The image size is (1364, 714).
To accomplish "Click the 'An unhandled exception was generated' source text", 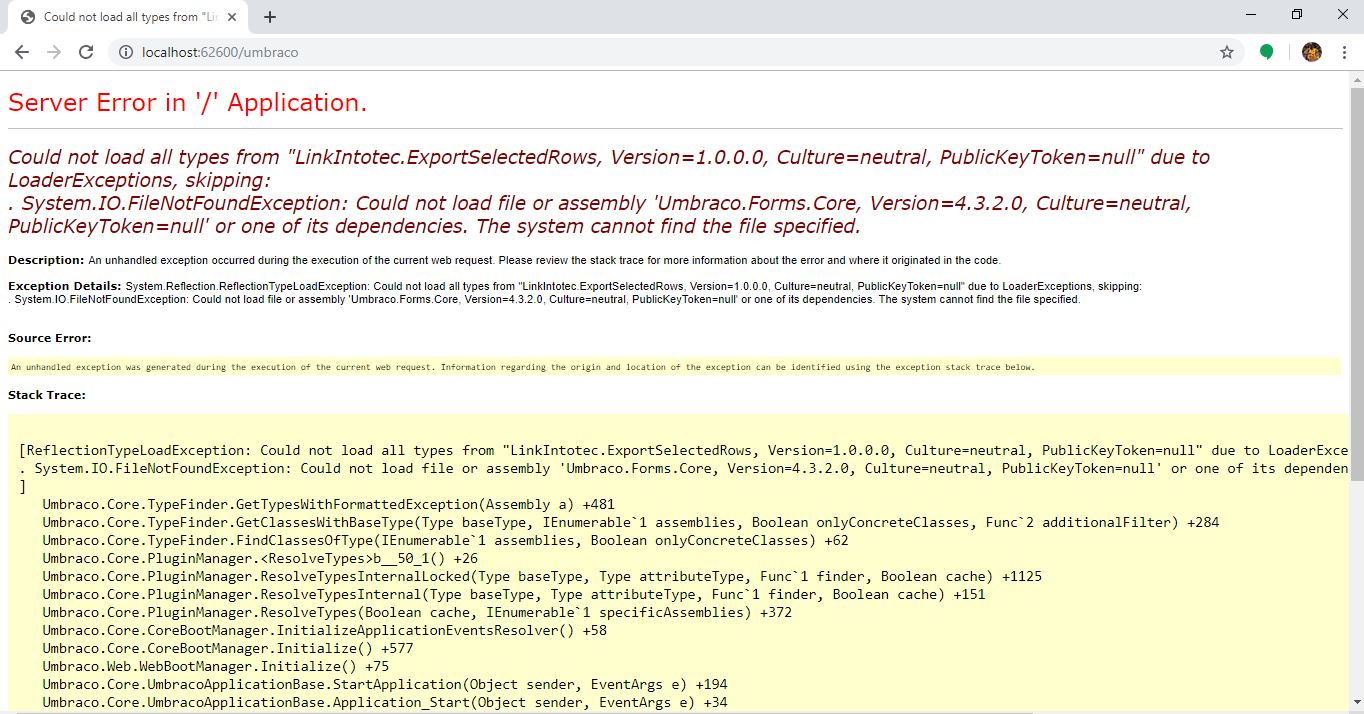I will (x=522, y=367).
